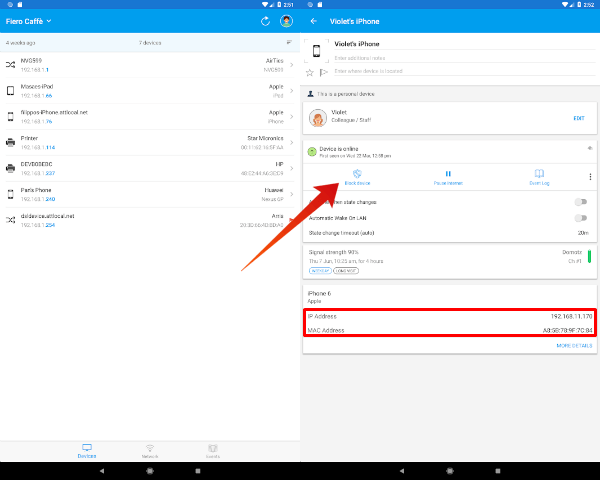
Task: Tap right Android Recents navigation button
Action: point(497,471)
